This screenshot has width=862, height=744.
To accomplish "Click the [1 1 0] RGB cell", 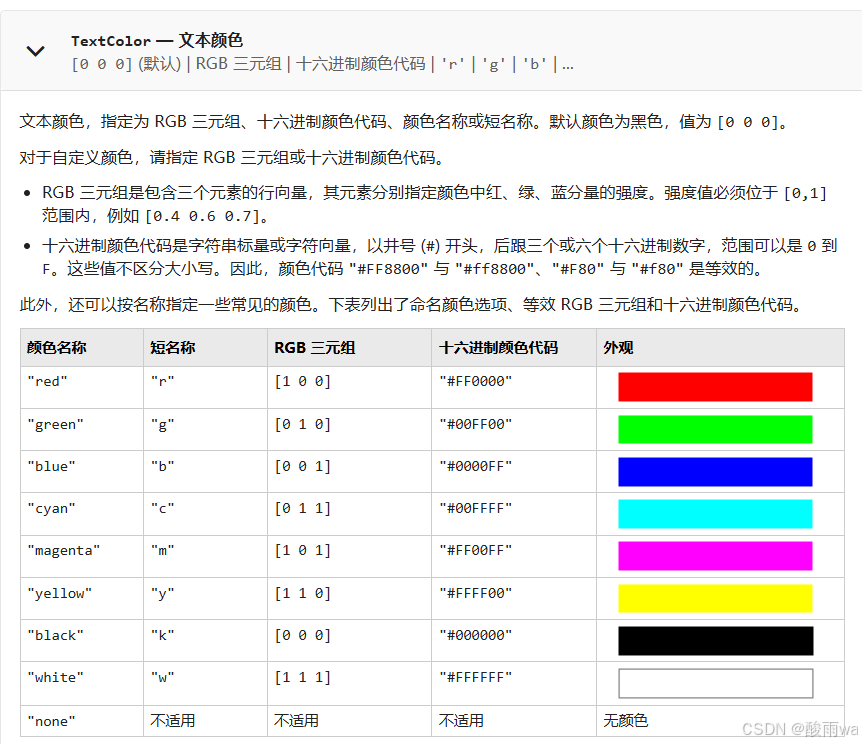I will [350, 599].
